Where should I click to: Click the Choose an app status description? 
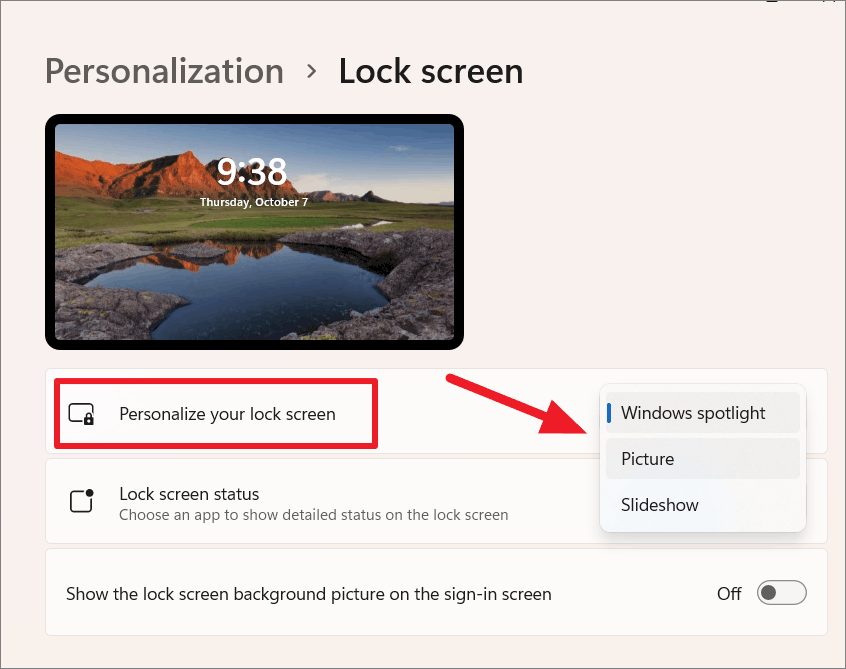point(313,515)
